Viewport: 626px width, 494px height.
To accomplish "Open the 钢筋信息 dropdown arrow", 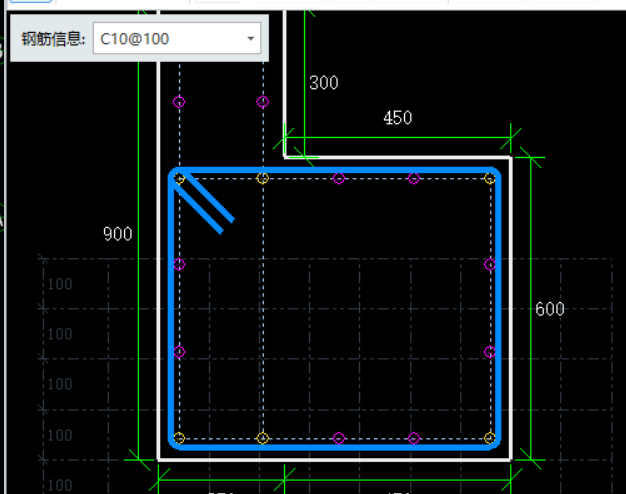I will coord(250,39).
